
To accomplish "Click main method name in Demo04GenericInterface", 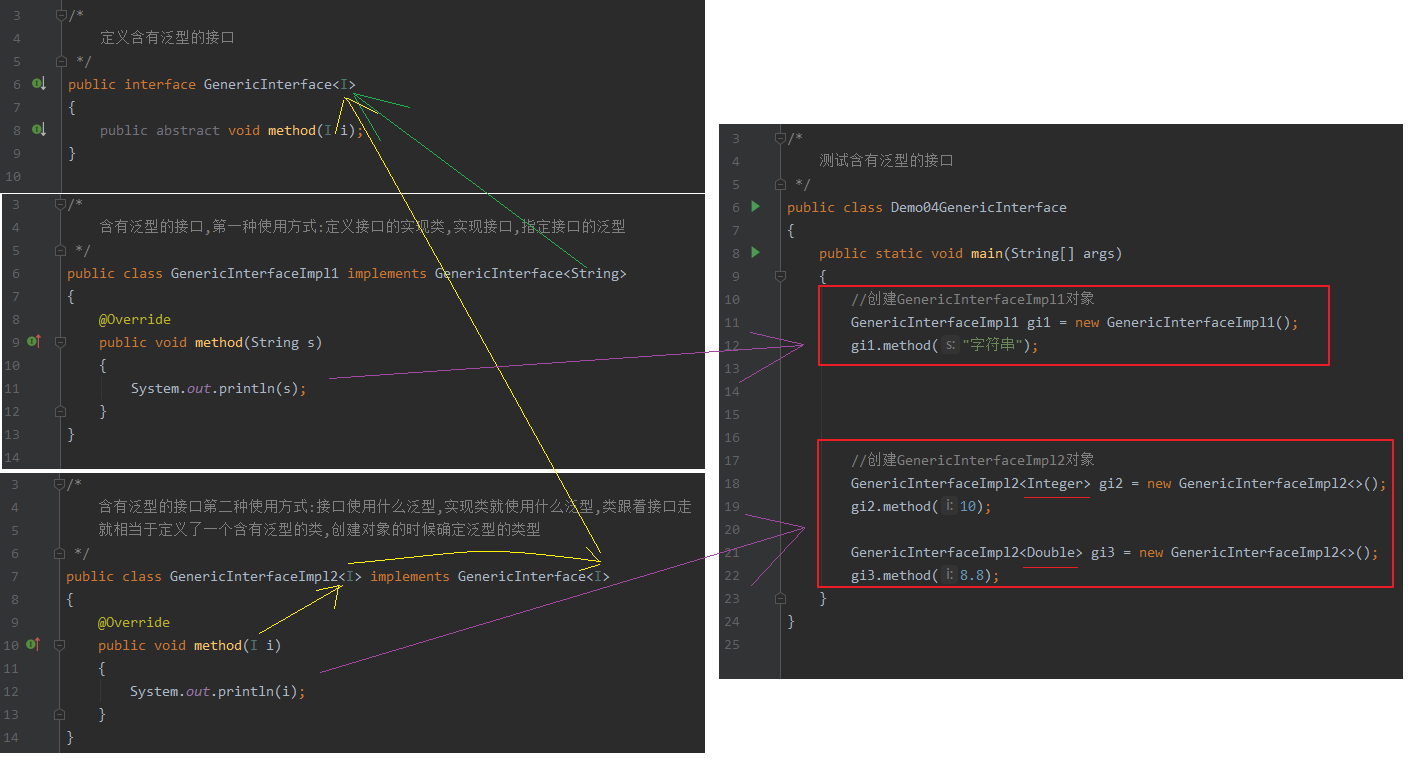I will (987, 253).
